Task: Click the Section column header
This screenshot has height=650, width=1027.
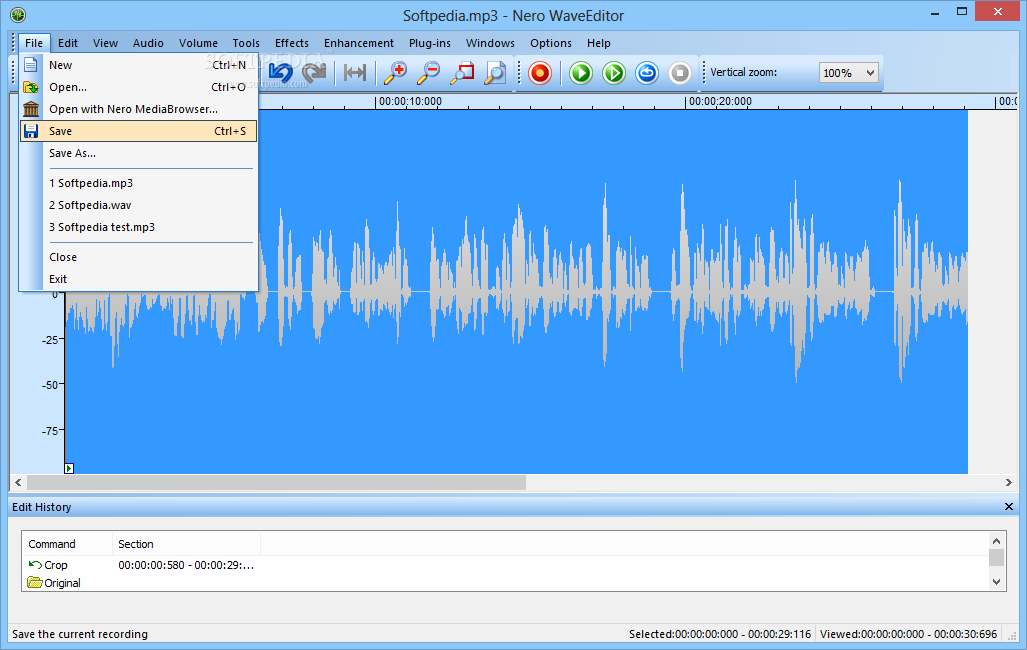Action: click(x=187, y=544)
